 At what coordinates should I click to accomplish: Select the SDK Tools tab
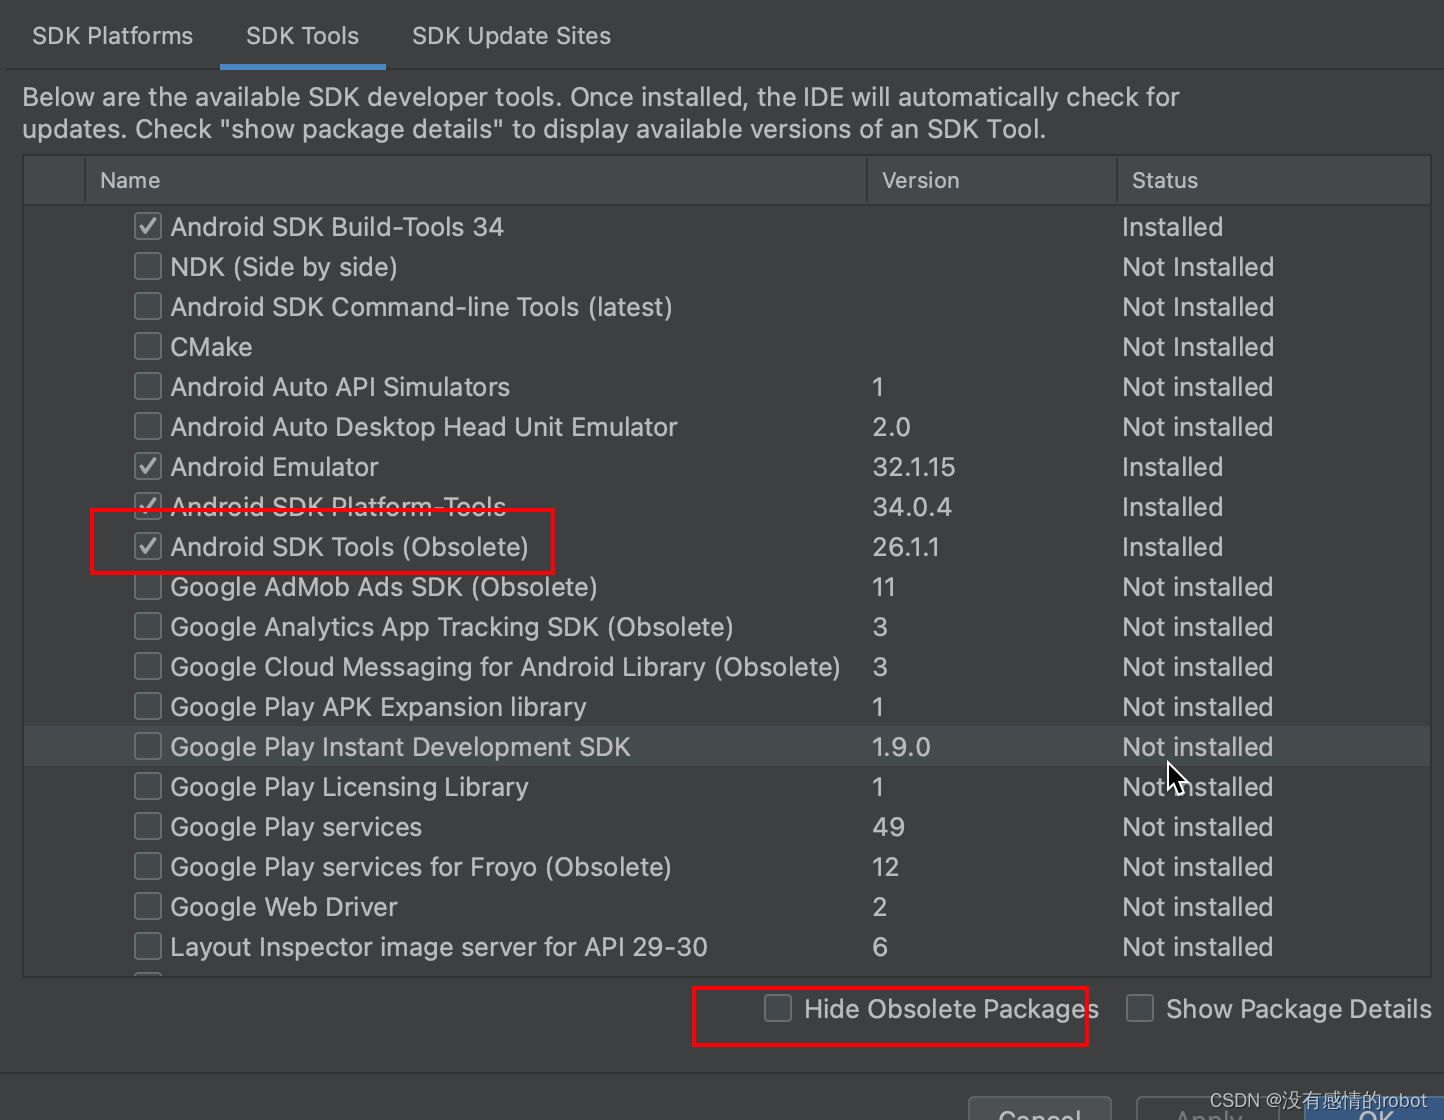click(302, 36)
